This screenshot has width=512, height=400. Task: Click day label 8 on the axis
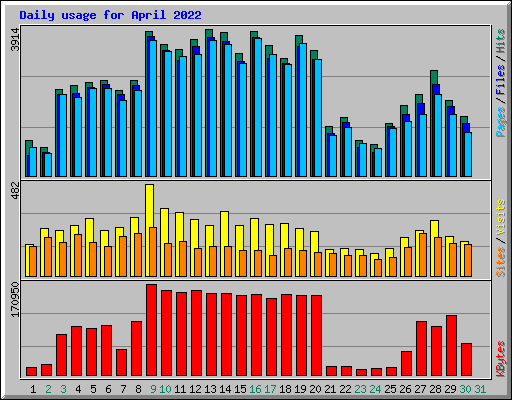[x=138, y=389]
